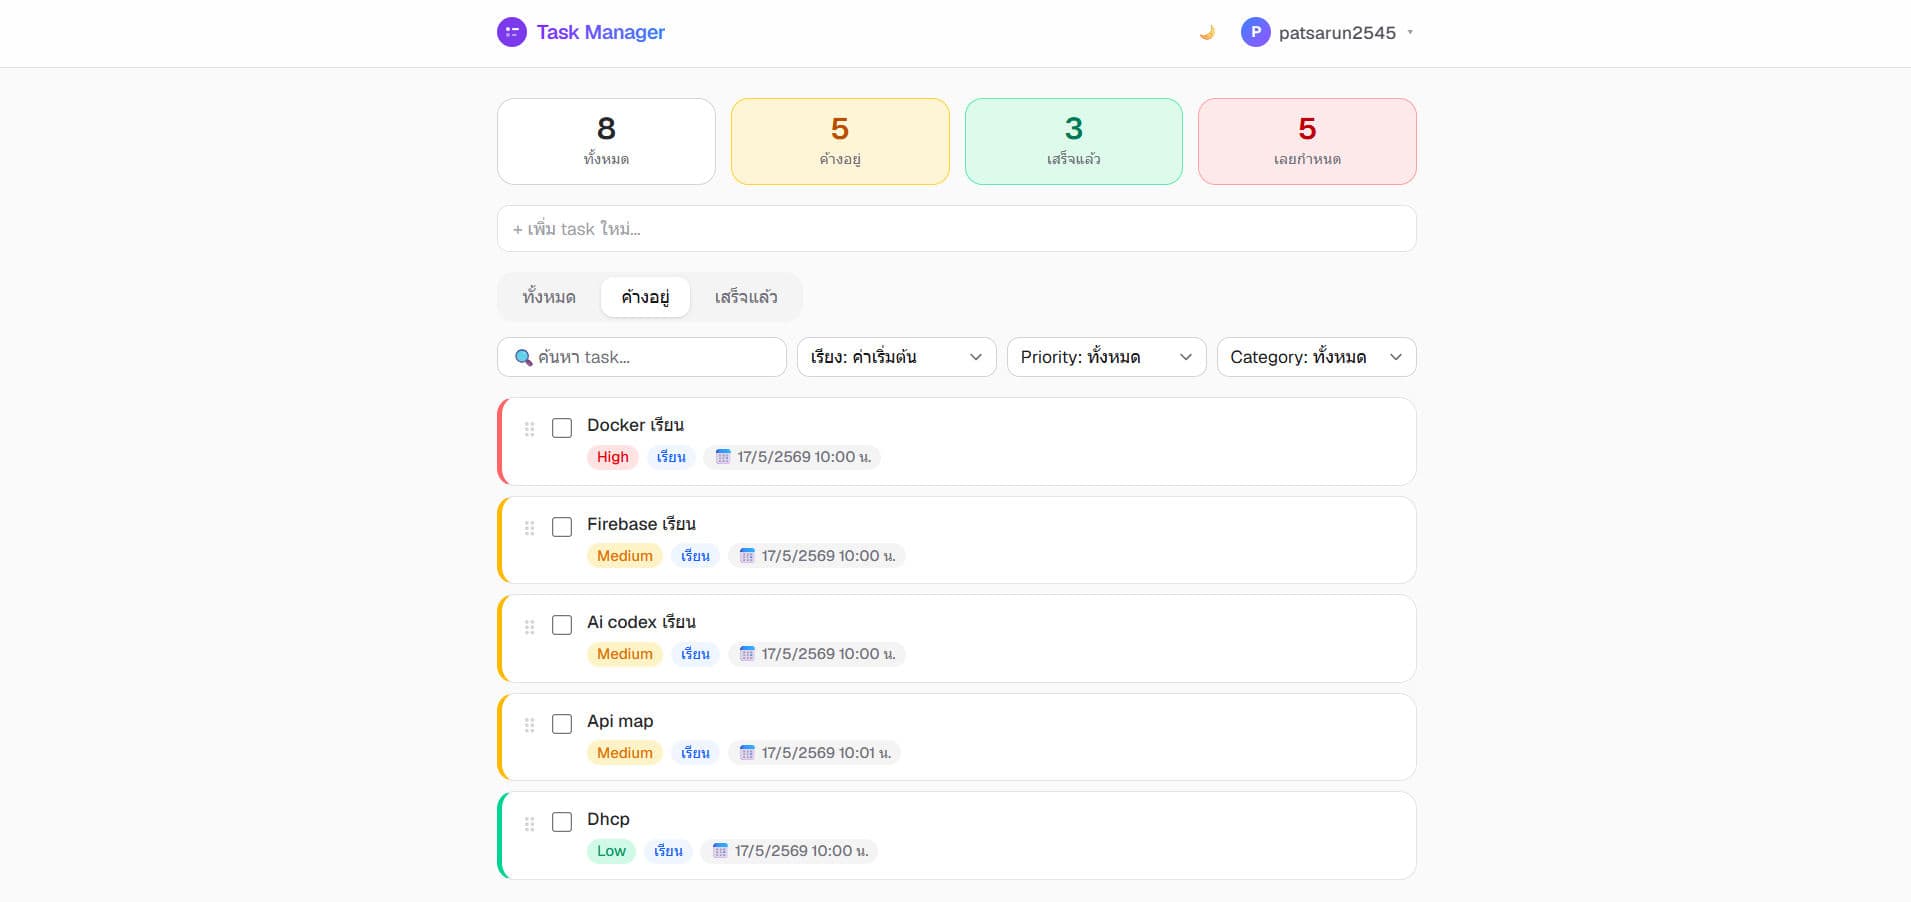This screenshot has height=902, width=1911.
Task: Click the Medium badge on Ai codex
Action: [x=625, y=654]
